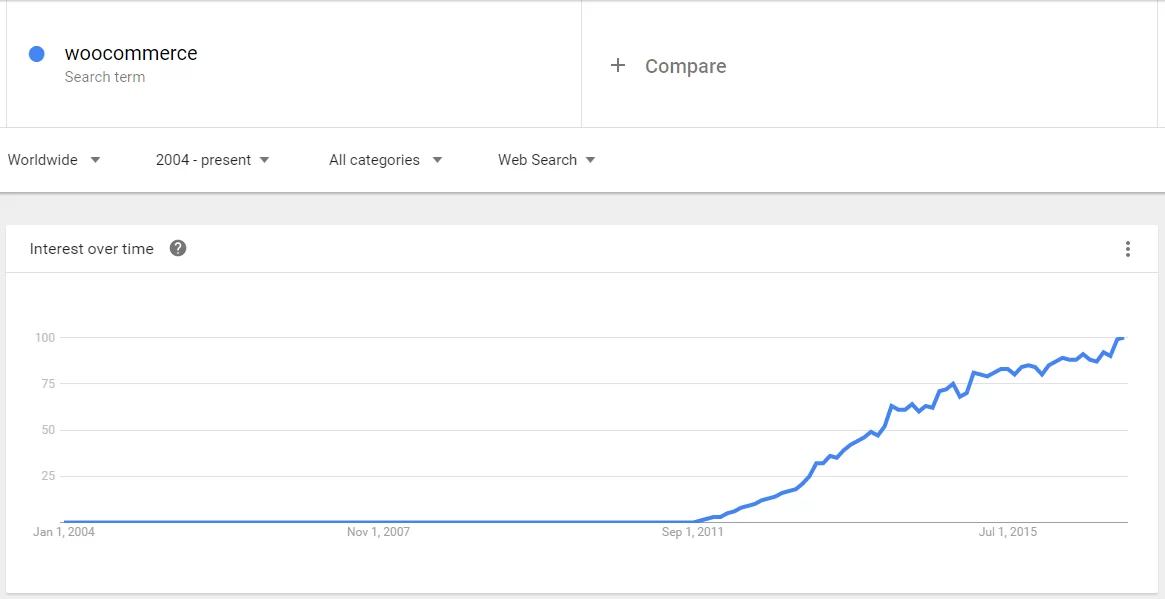Click the plus icon beside Compare
The height and width of the screenshot is (599, 1165).
pyautogui.click(x=618, y=65)
